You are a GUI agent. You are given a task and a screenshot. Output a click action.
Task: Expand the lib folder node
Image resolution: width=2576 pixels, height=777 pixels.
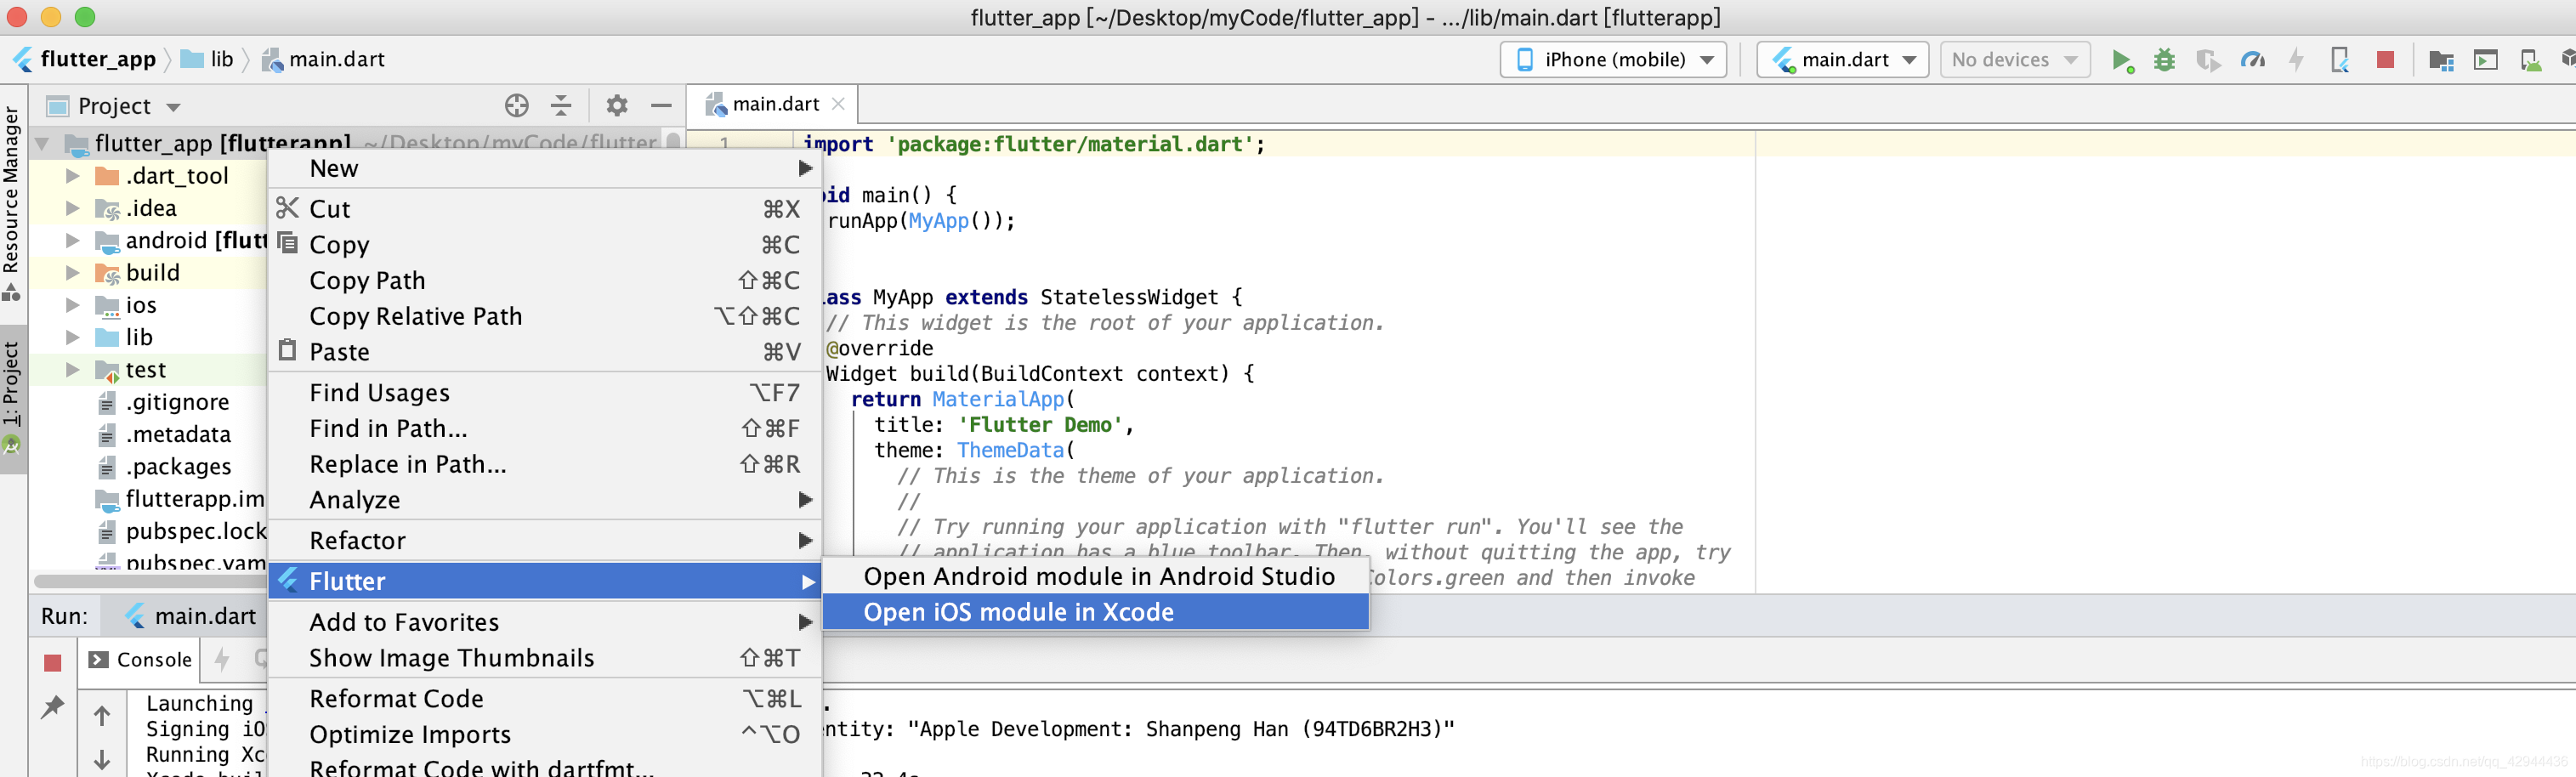pyautogui.click(x=72, y=337)
